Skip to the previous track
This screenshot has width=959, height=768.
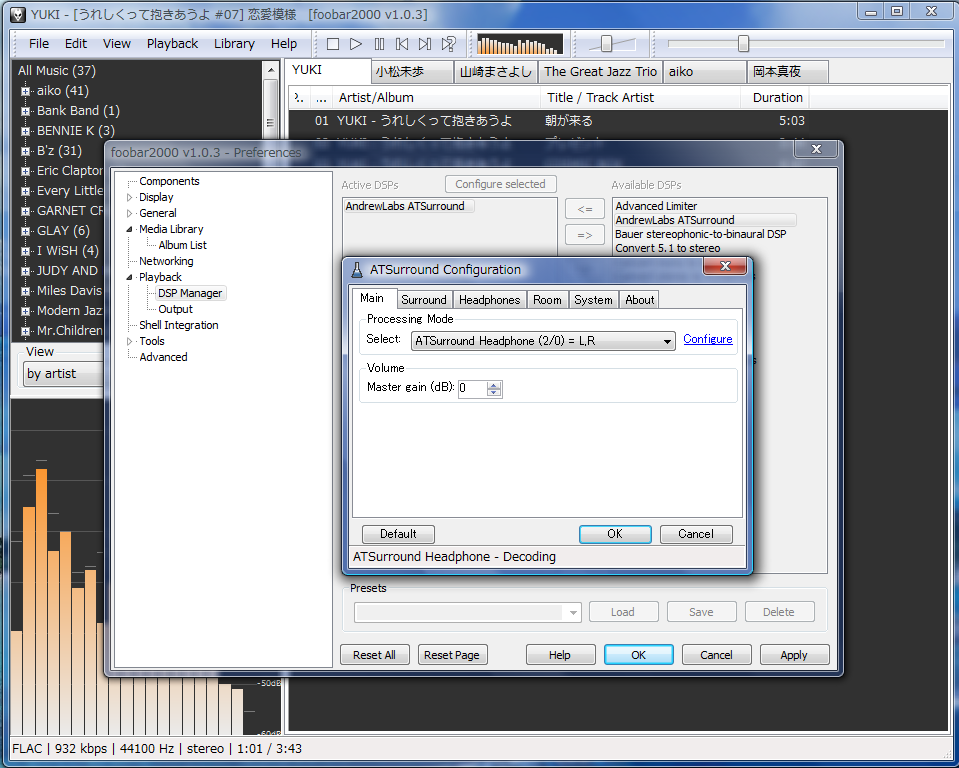tap(402, 44)
